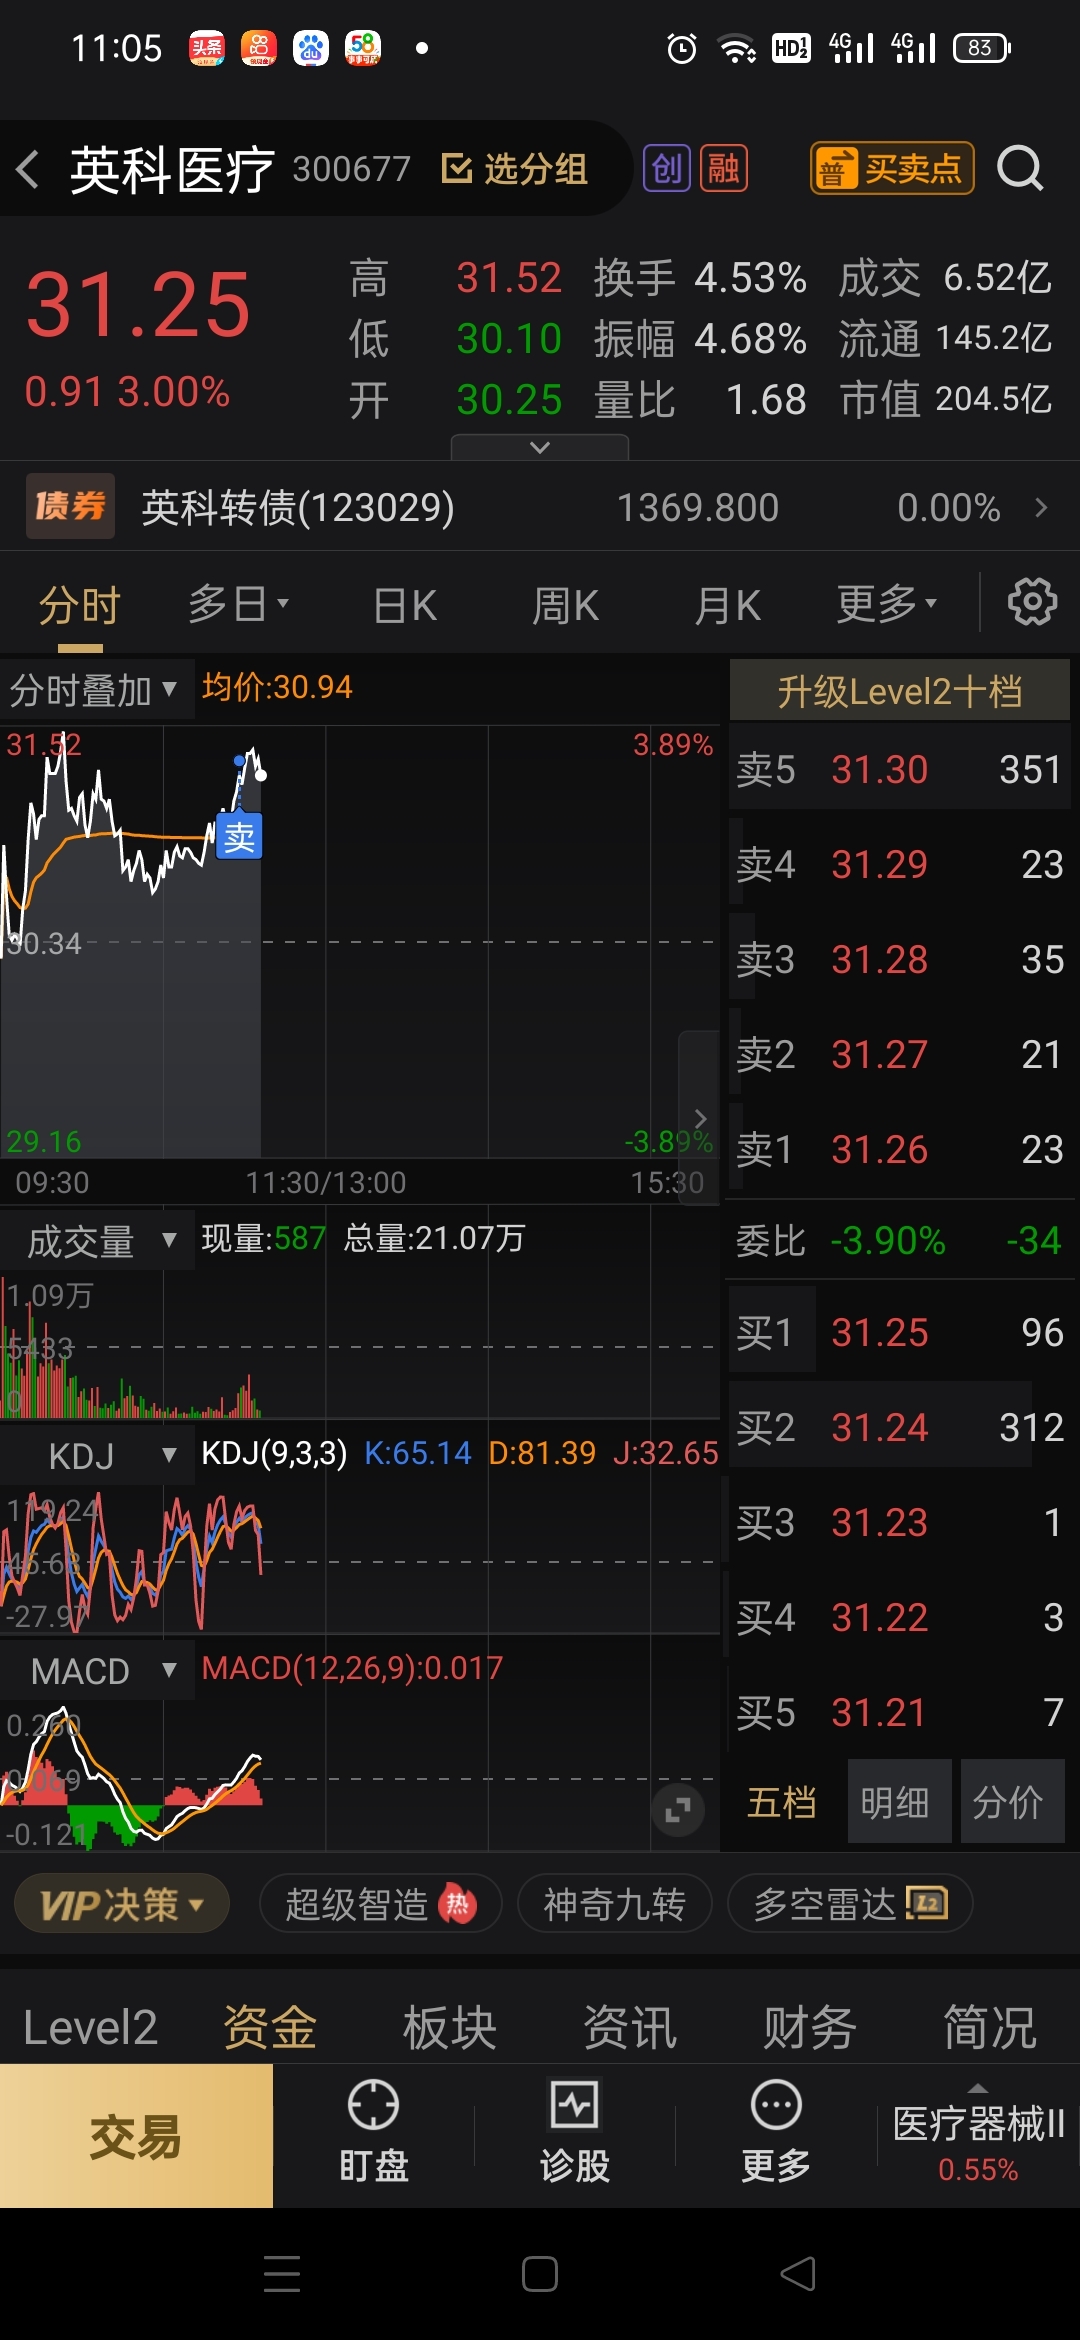The image size is (1080, 2340).
Task: Expand the quote details chevron
Action: (540, 447)
